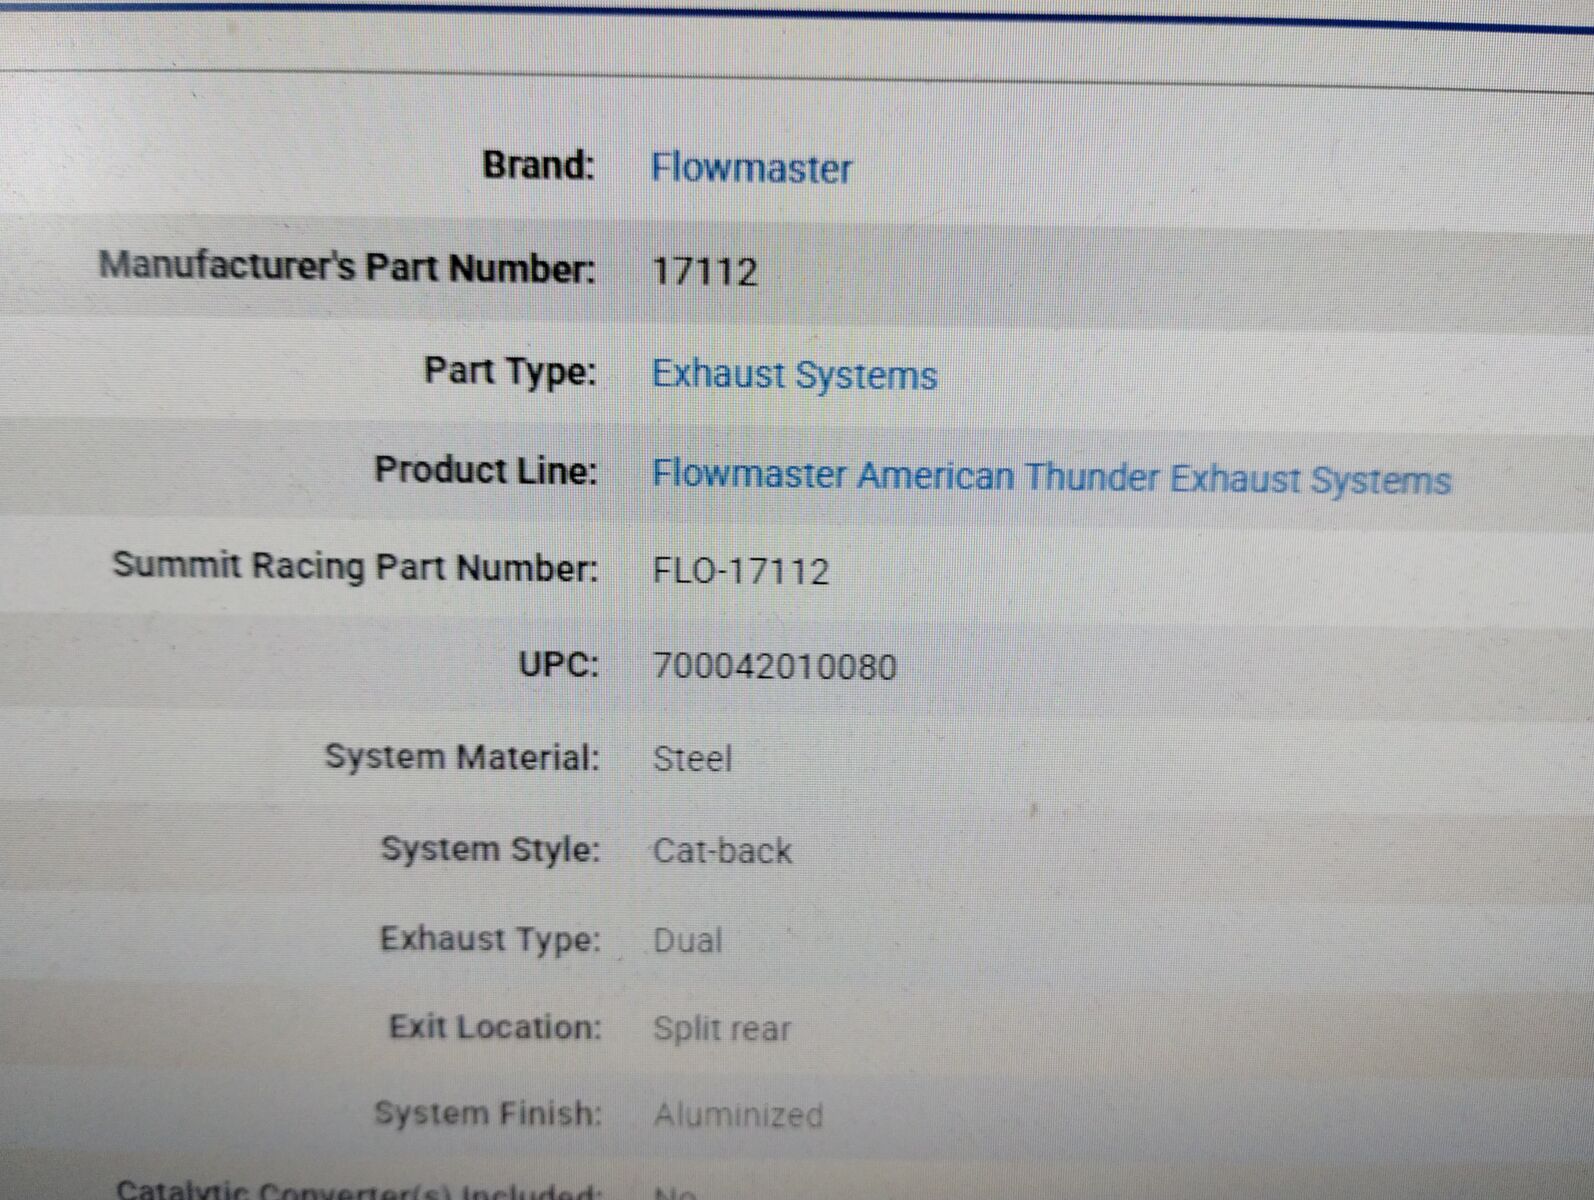The width and height of the screenshot is (1594, 1200).
Task: Open the Flowmaster brand link
Action: point(751,168)
